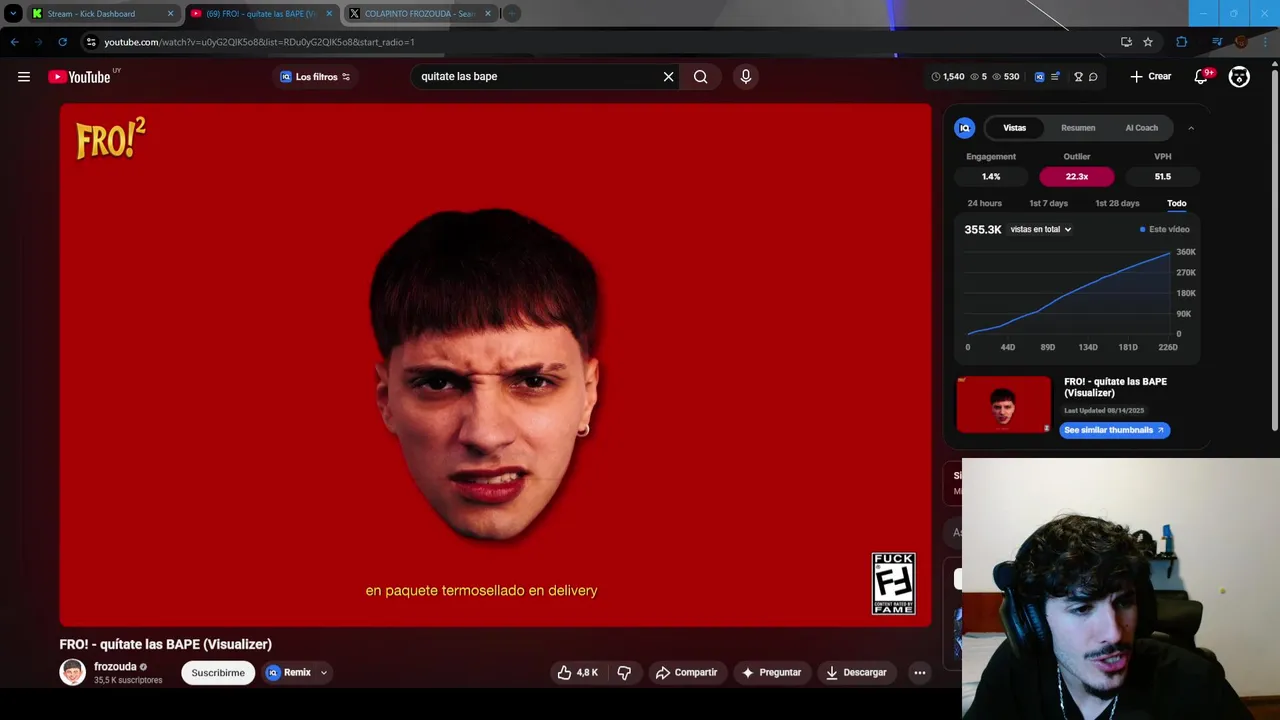Close the YouTube video browser tab
Screen dimensions: 1280x720
329,14
